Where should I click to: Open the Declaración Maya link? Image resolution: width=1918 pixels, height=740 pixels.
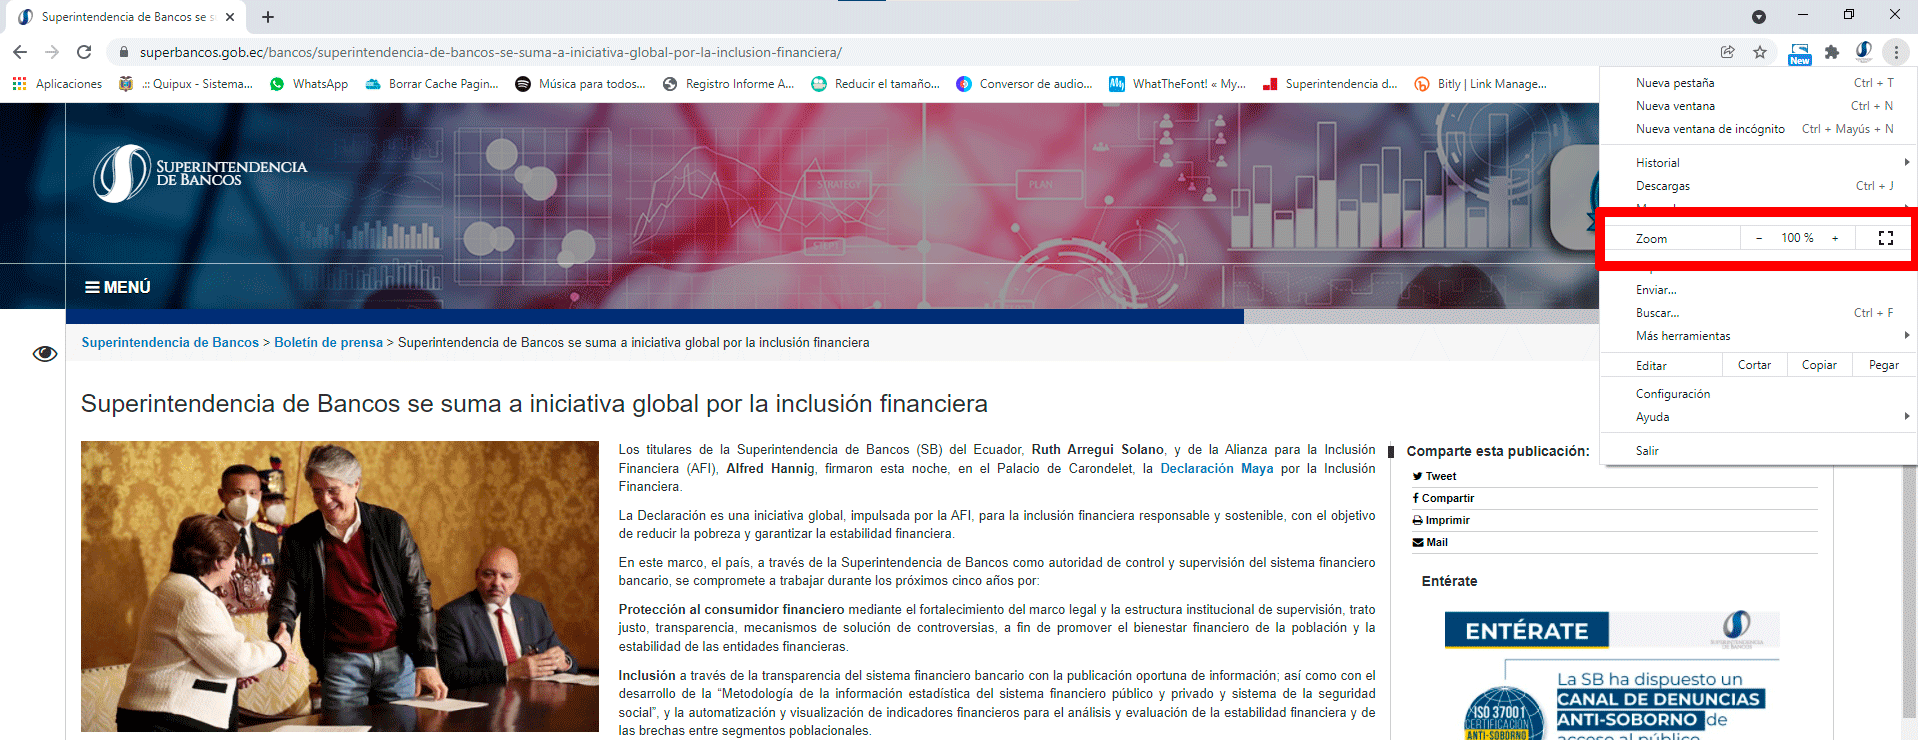[1217, 469]
